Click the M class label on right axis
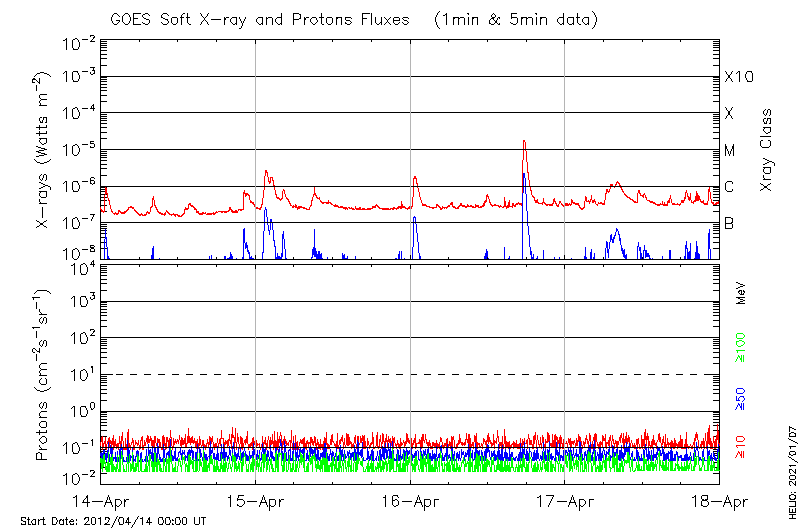The height and width of the screenshot is (530, 800). click(730, 151)
